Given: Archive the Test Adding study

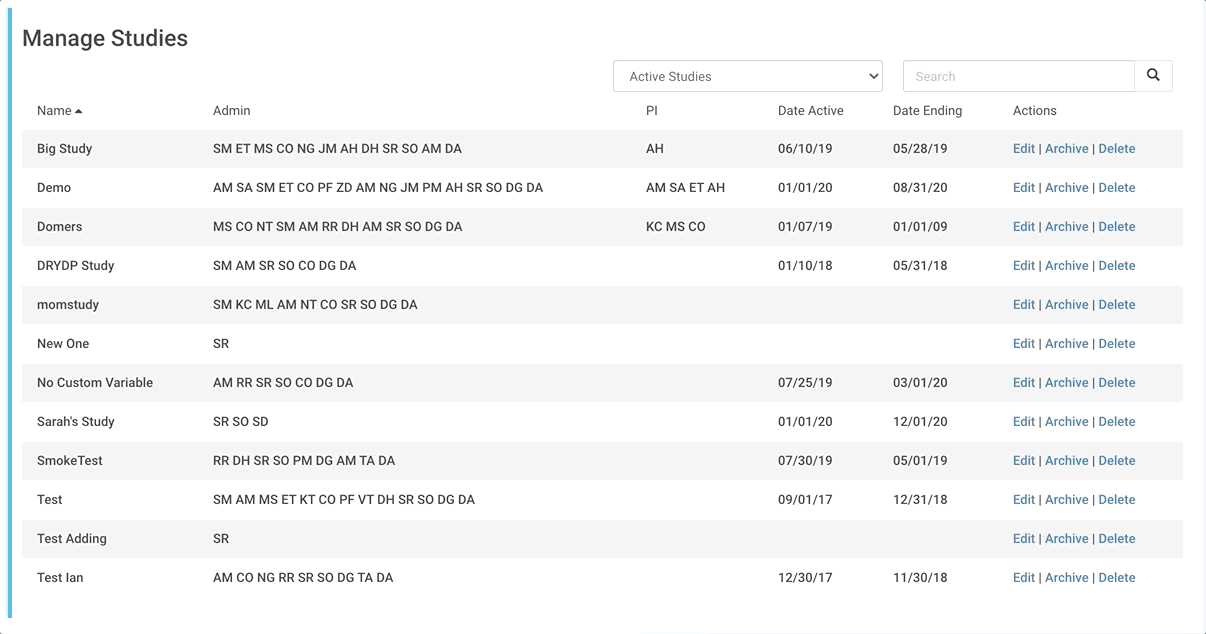Looking at the screenshot, I should click(1066, 539).
